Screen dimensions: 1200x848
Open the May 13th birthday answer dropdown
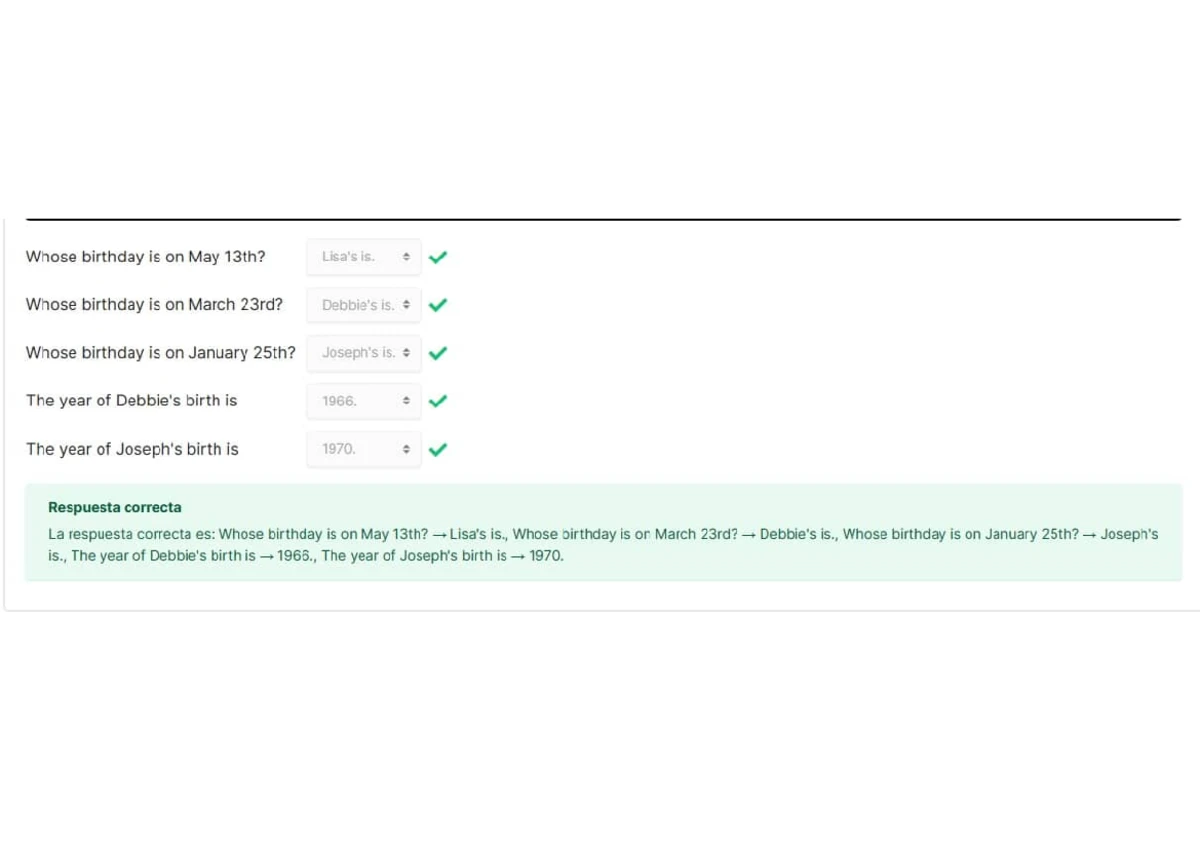(x=363, y=257)
